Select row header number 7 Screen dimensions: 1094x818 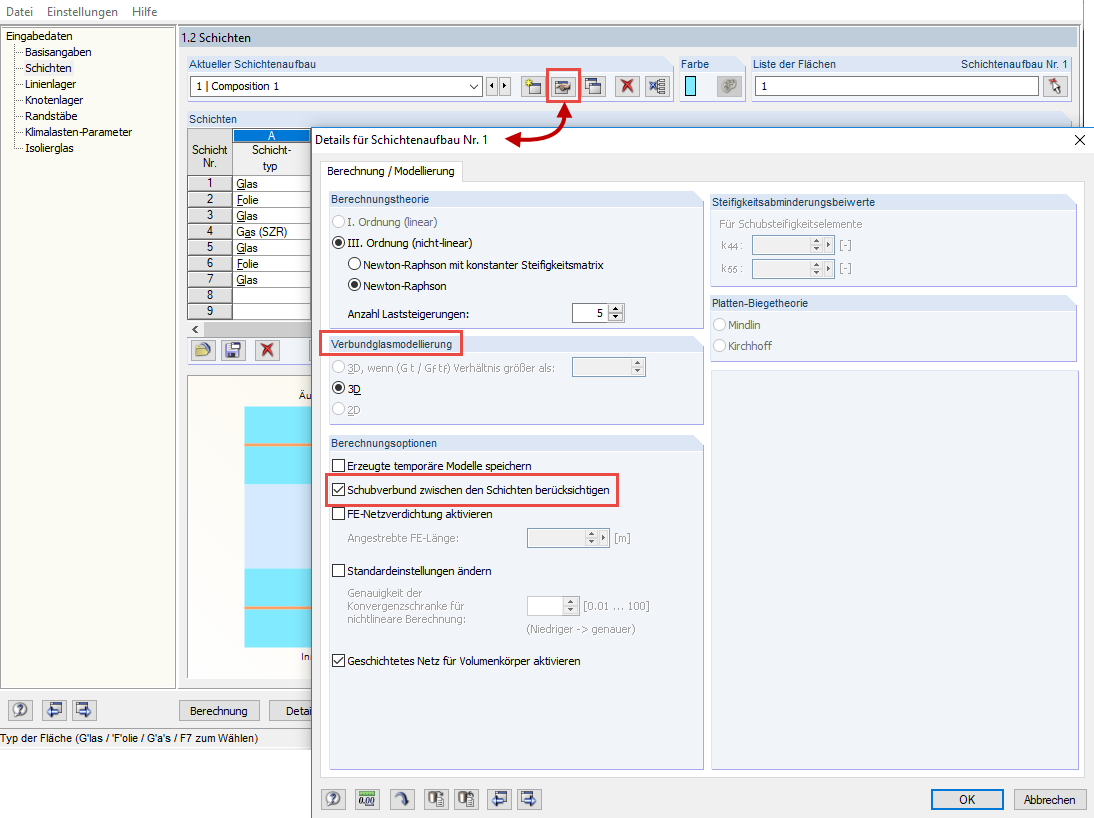(210, 279)
